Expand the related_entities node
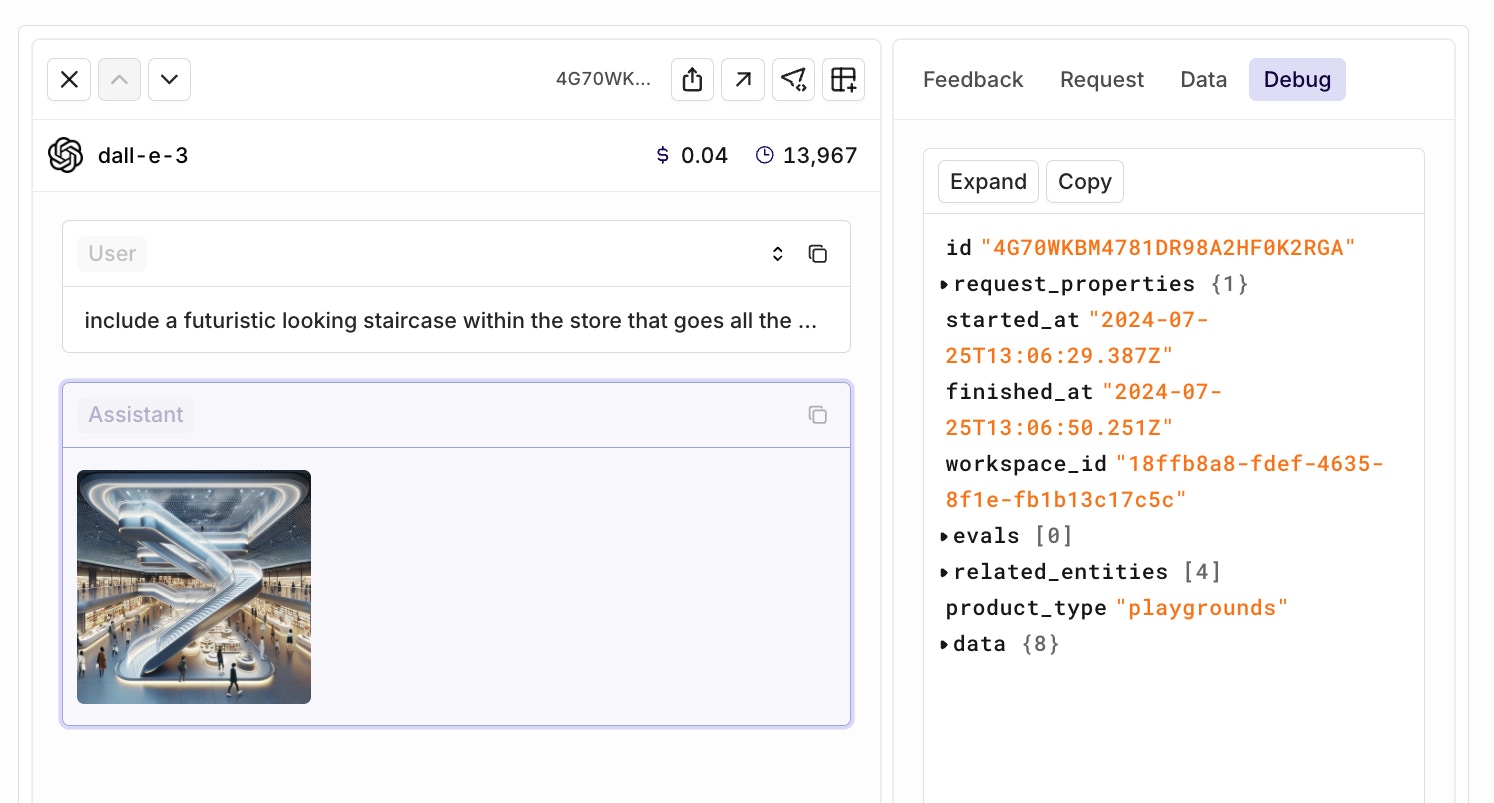The image size is (1494, 803). tap(945, 573)
